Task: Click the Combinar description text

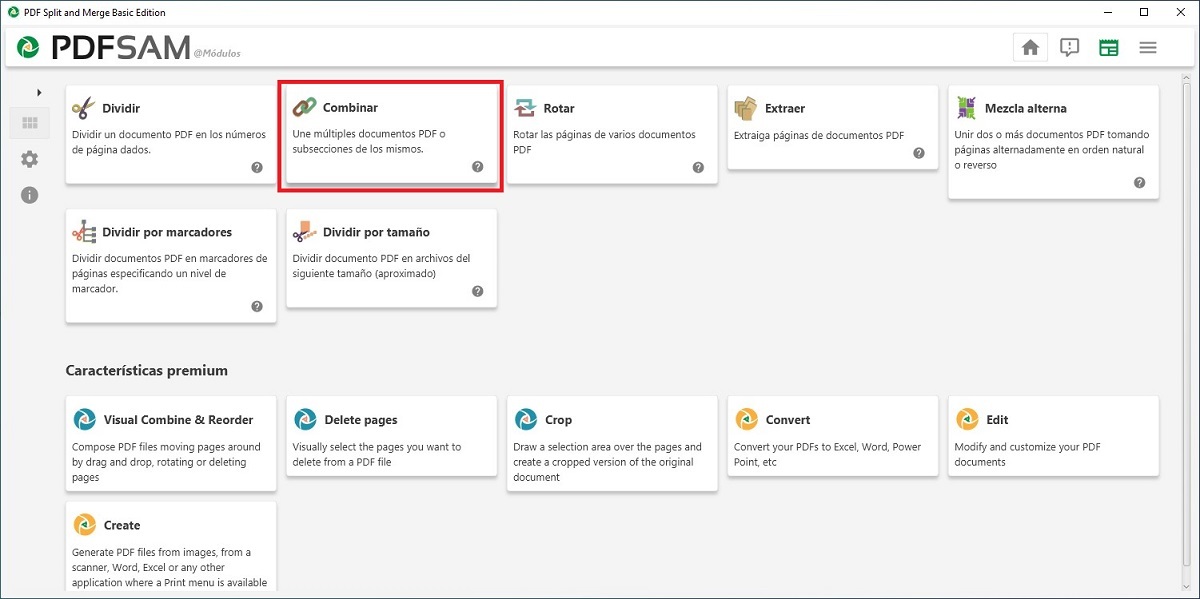Action: (x=369, y=141)
